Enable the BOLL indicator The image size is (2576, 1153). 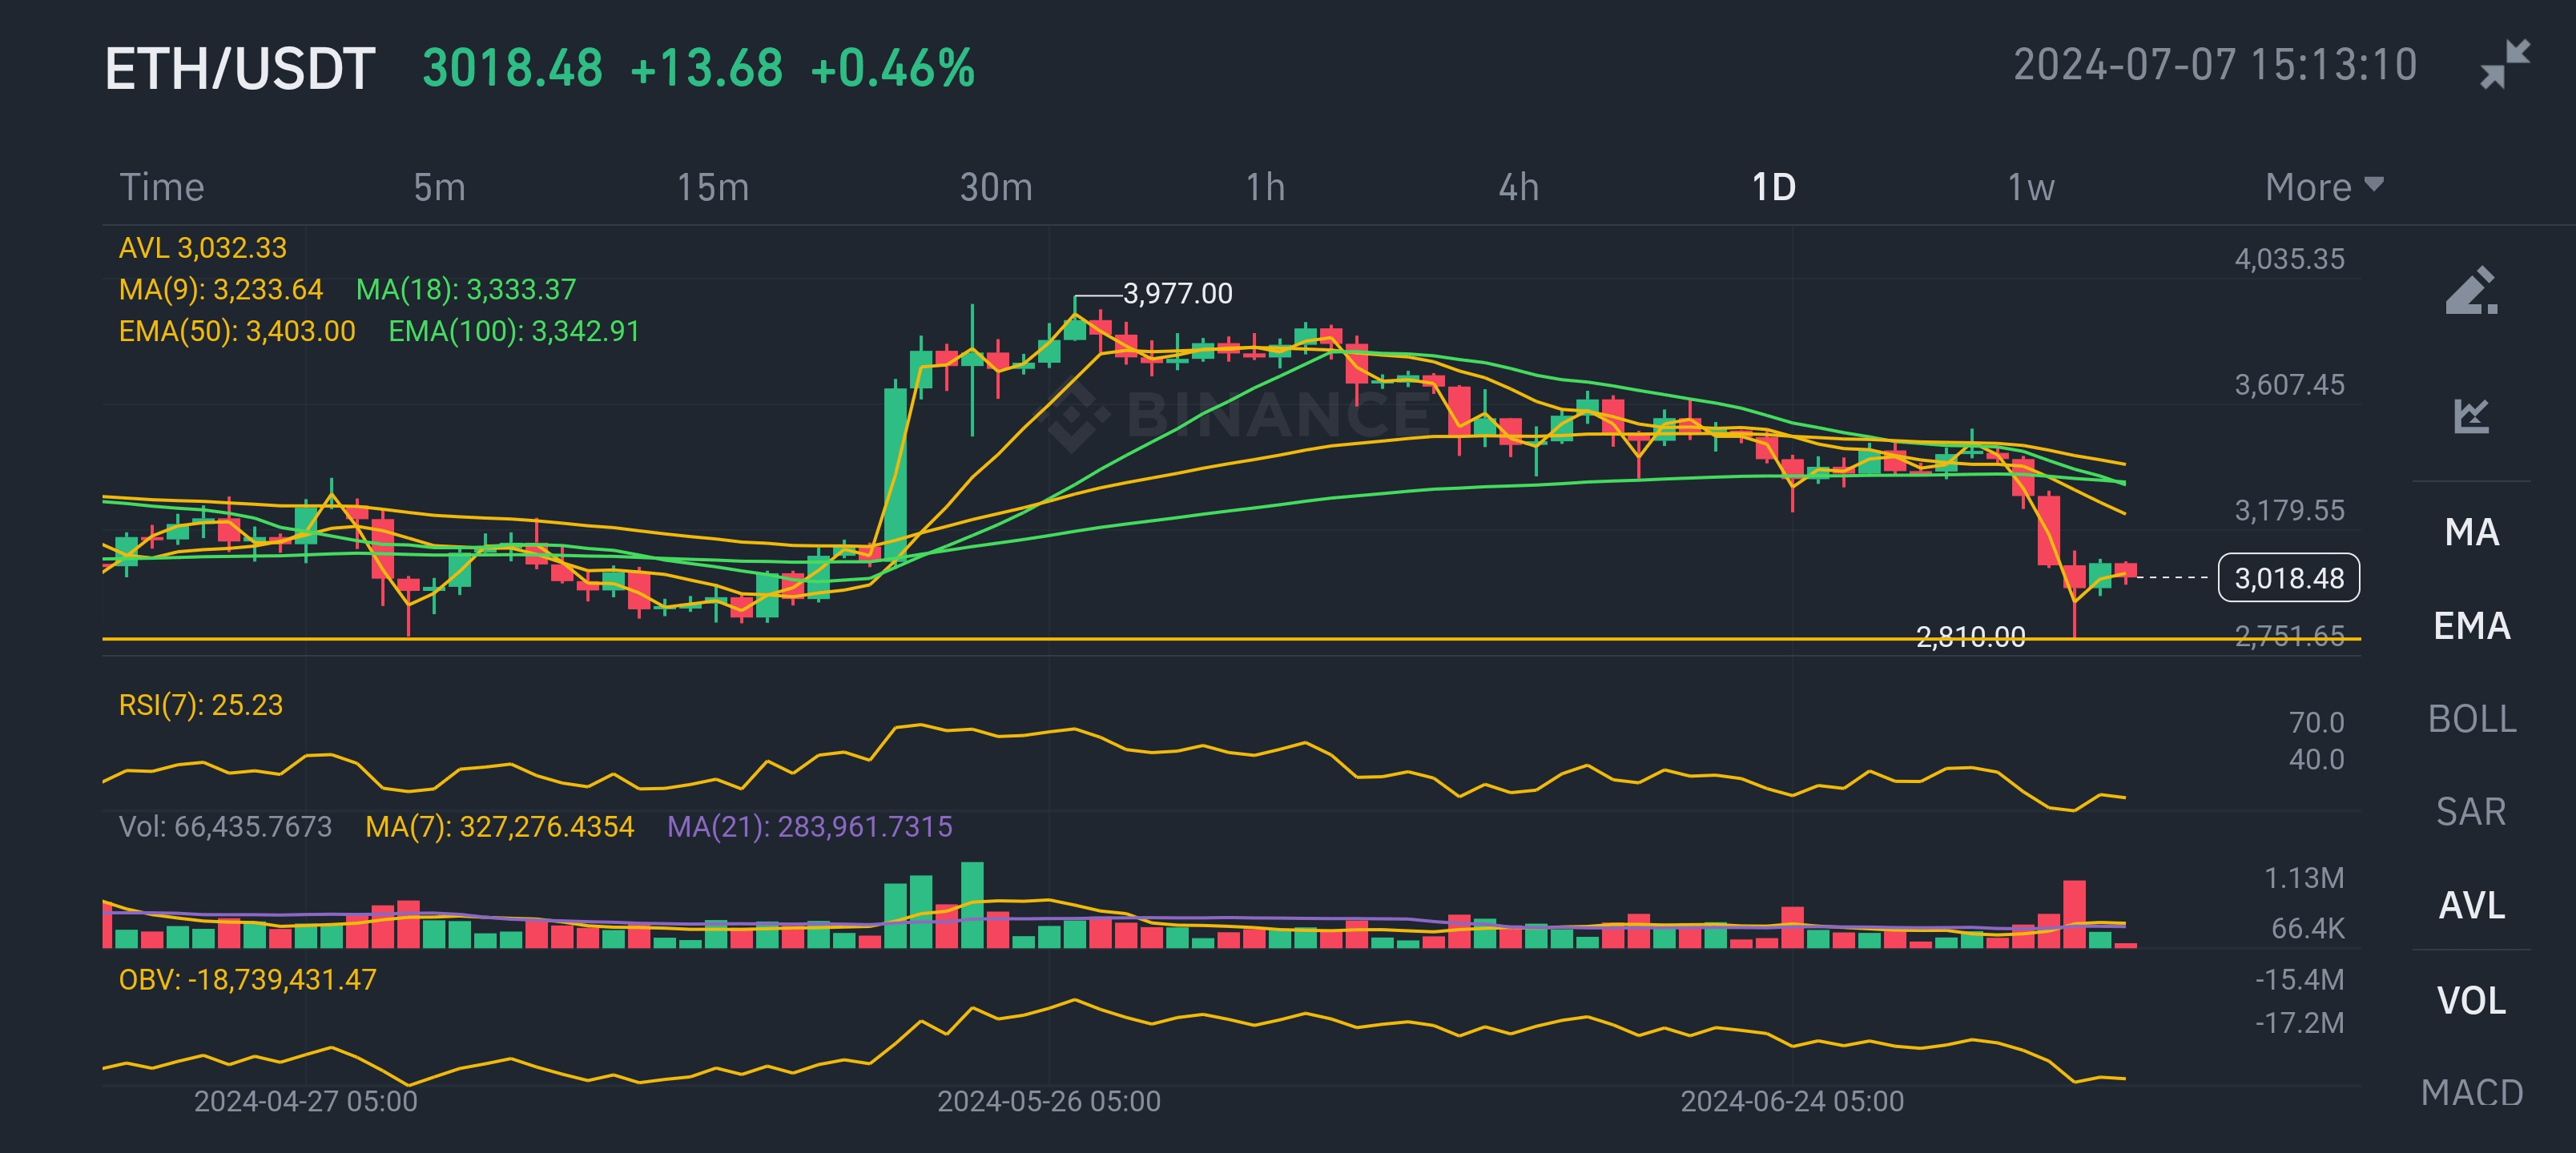pyautogui.click(x=2471, y=719)
